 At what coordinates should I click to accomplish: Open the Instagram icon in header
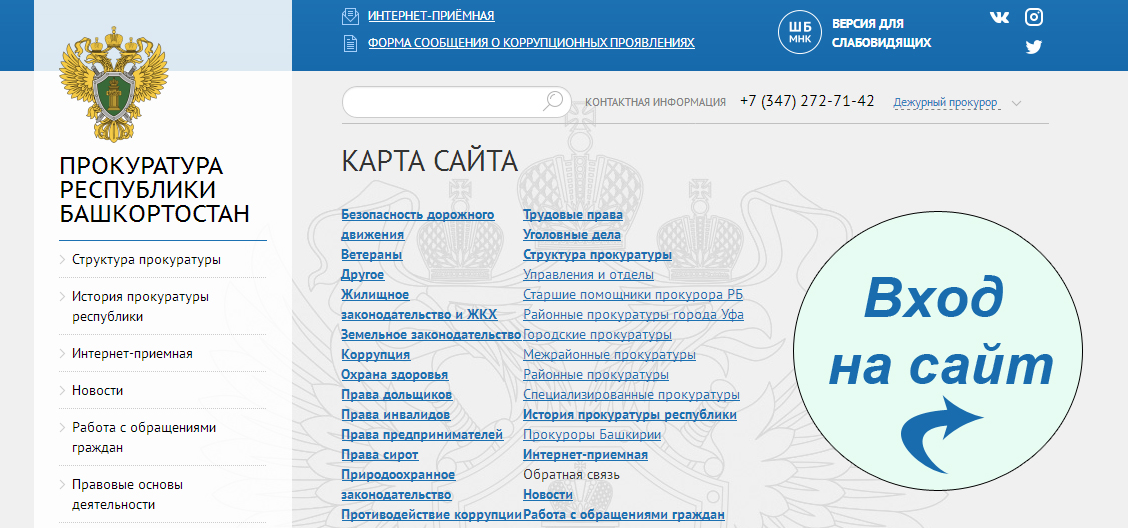click(1034, 17)
